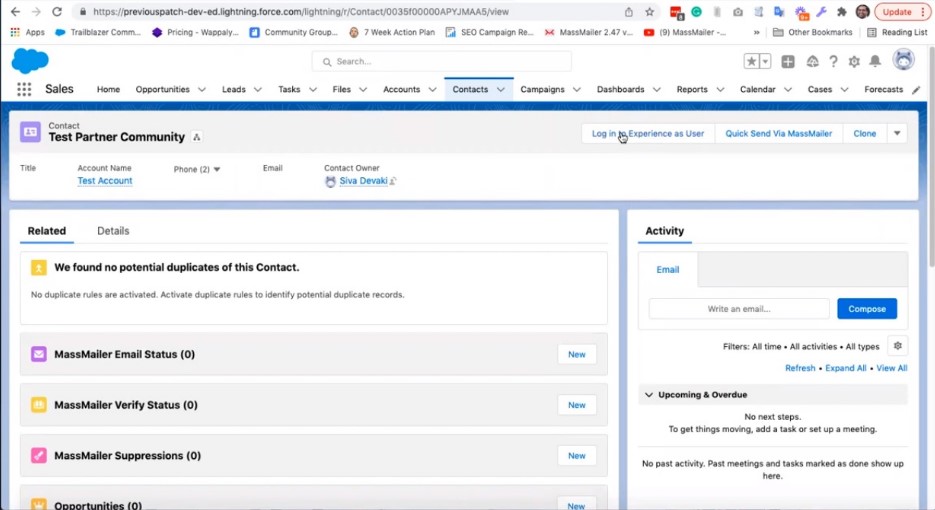Open the Dashboards tab
Image resolution: width=935 pixels, height=510 pixels.
[620, 89]
